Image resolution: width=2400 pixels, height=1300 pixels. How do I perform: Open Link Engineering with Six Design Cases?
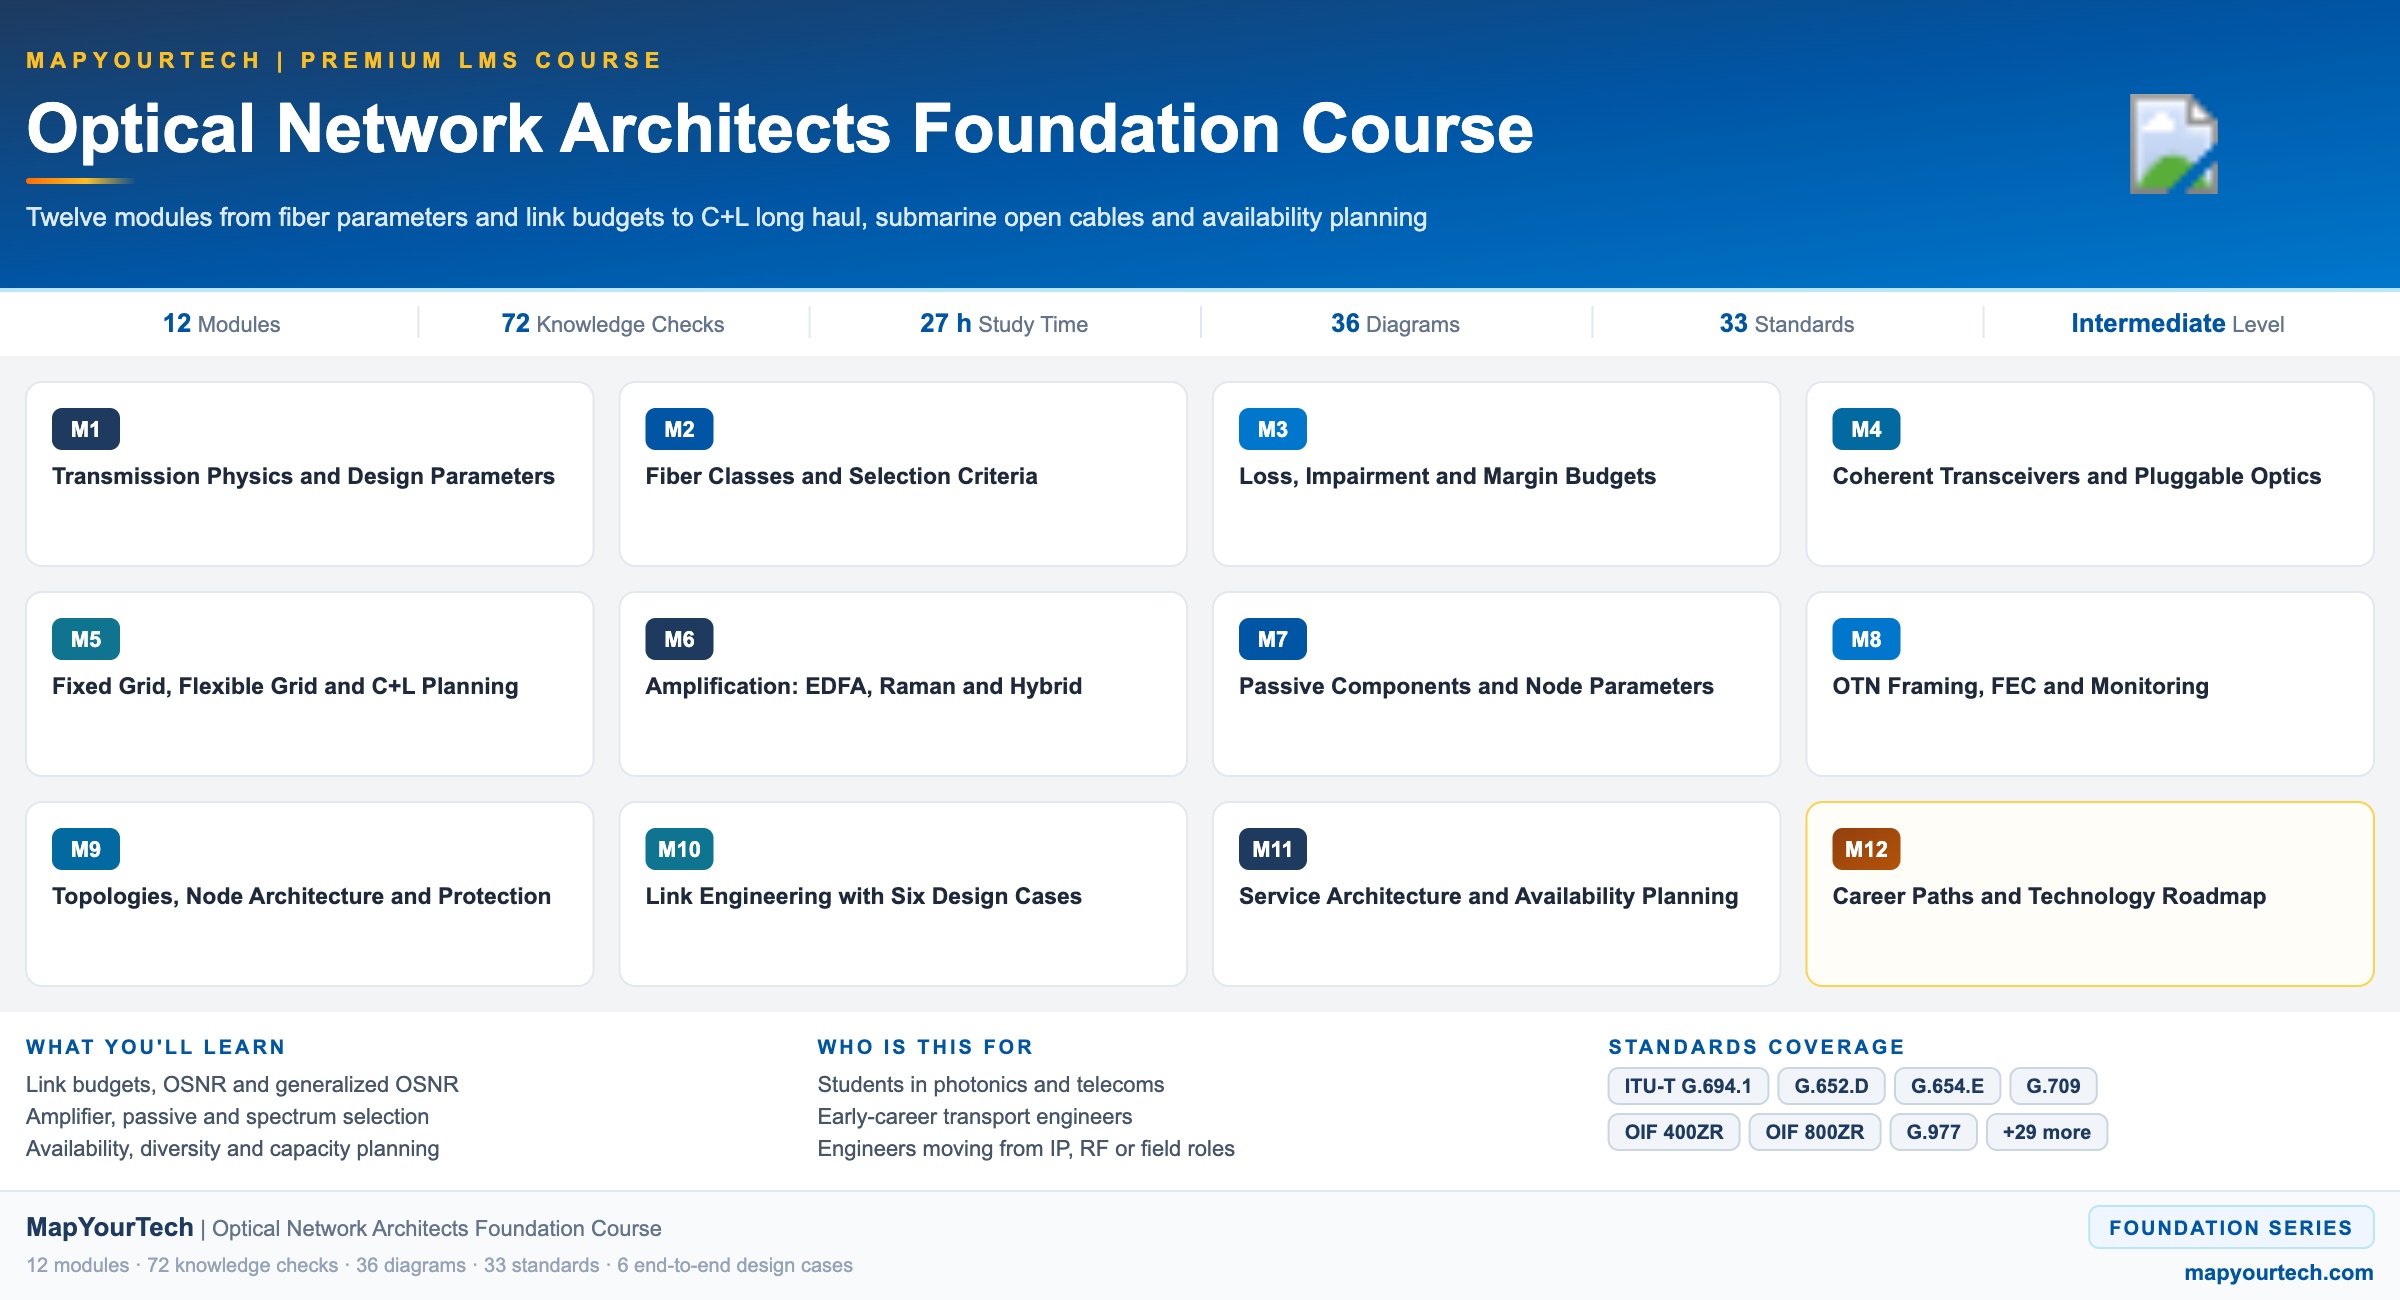click(903, 894)
